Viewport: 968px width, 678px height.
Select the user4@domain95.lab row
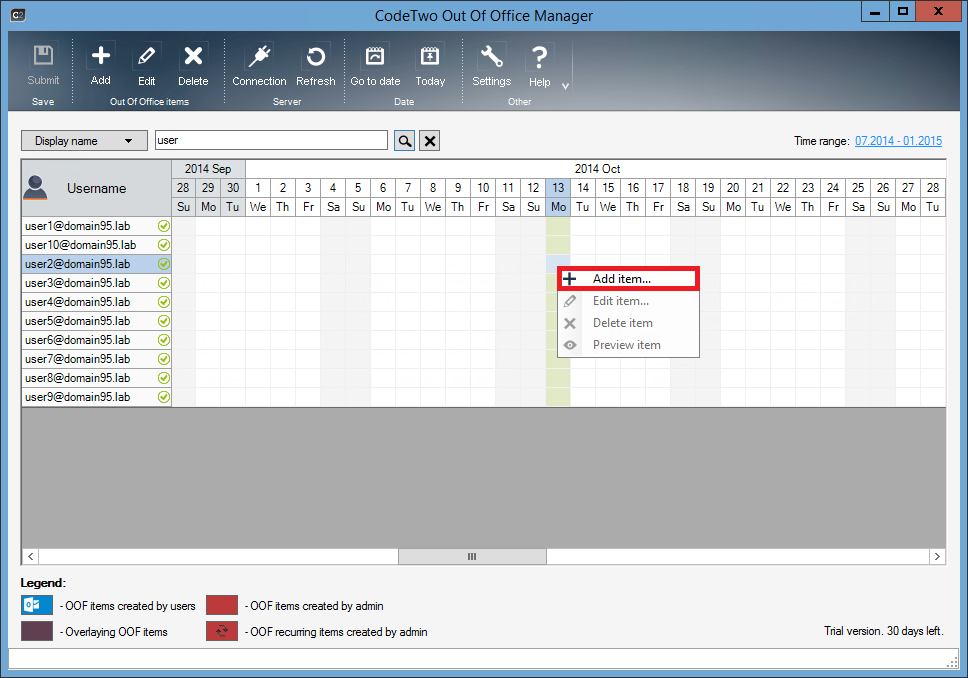(x=96, y=302)
